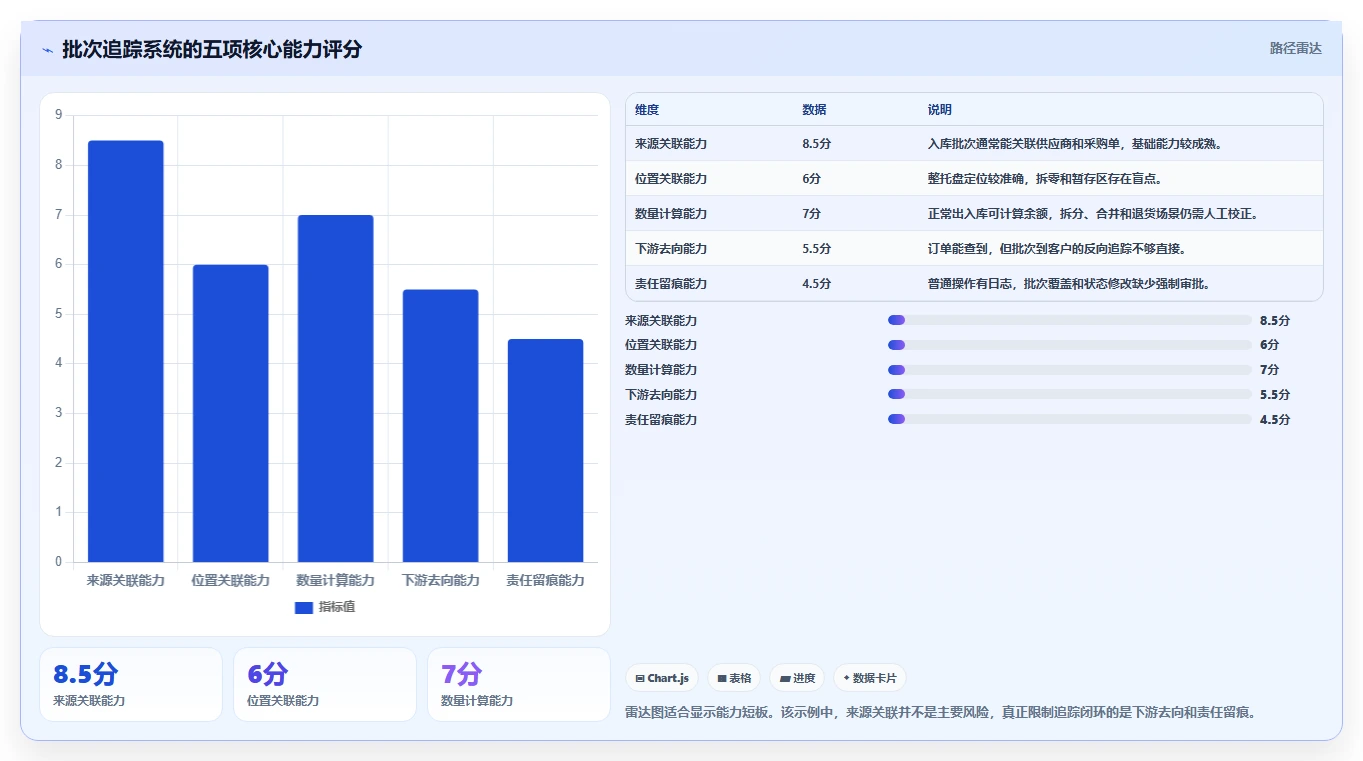Click the small blue icon beside the dashboard title
The width and height of the screenshot is (1363, 761).
pyautogui.click(x=47, y=50)
